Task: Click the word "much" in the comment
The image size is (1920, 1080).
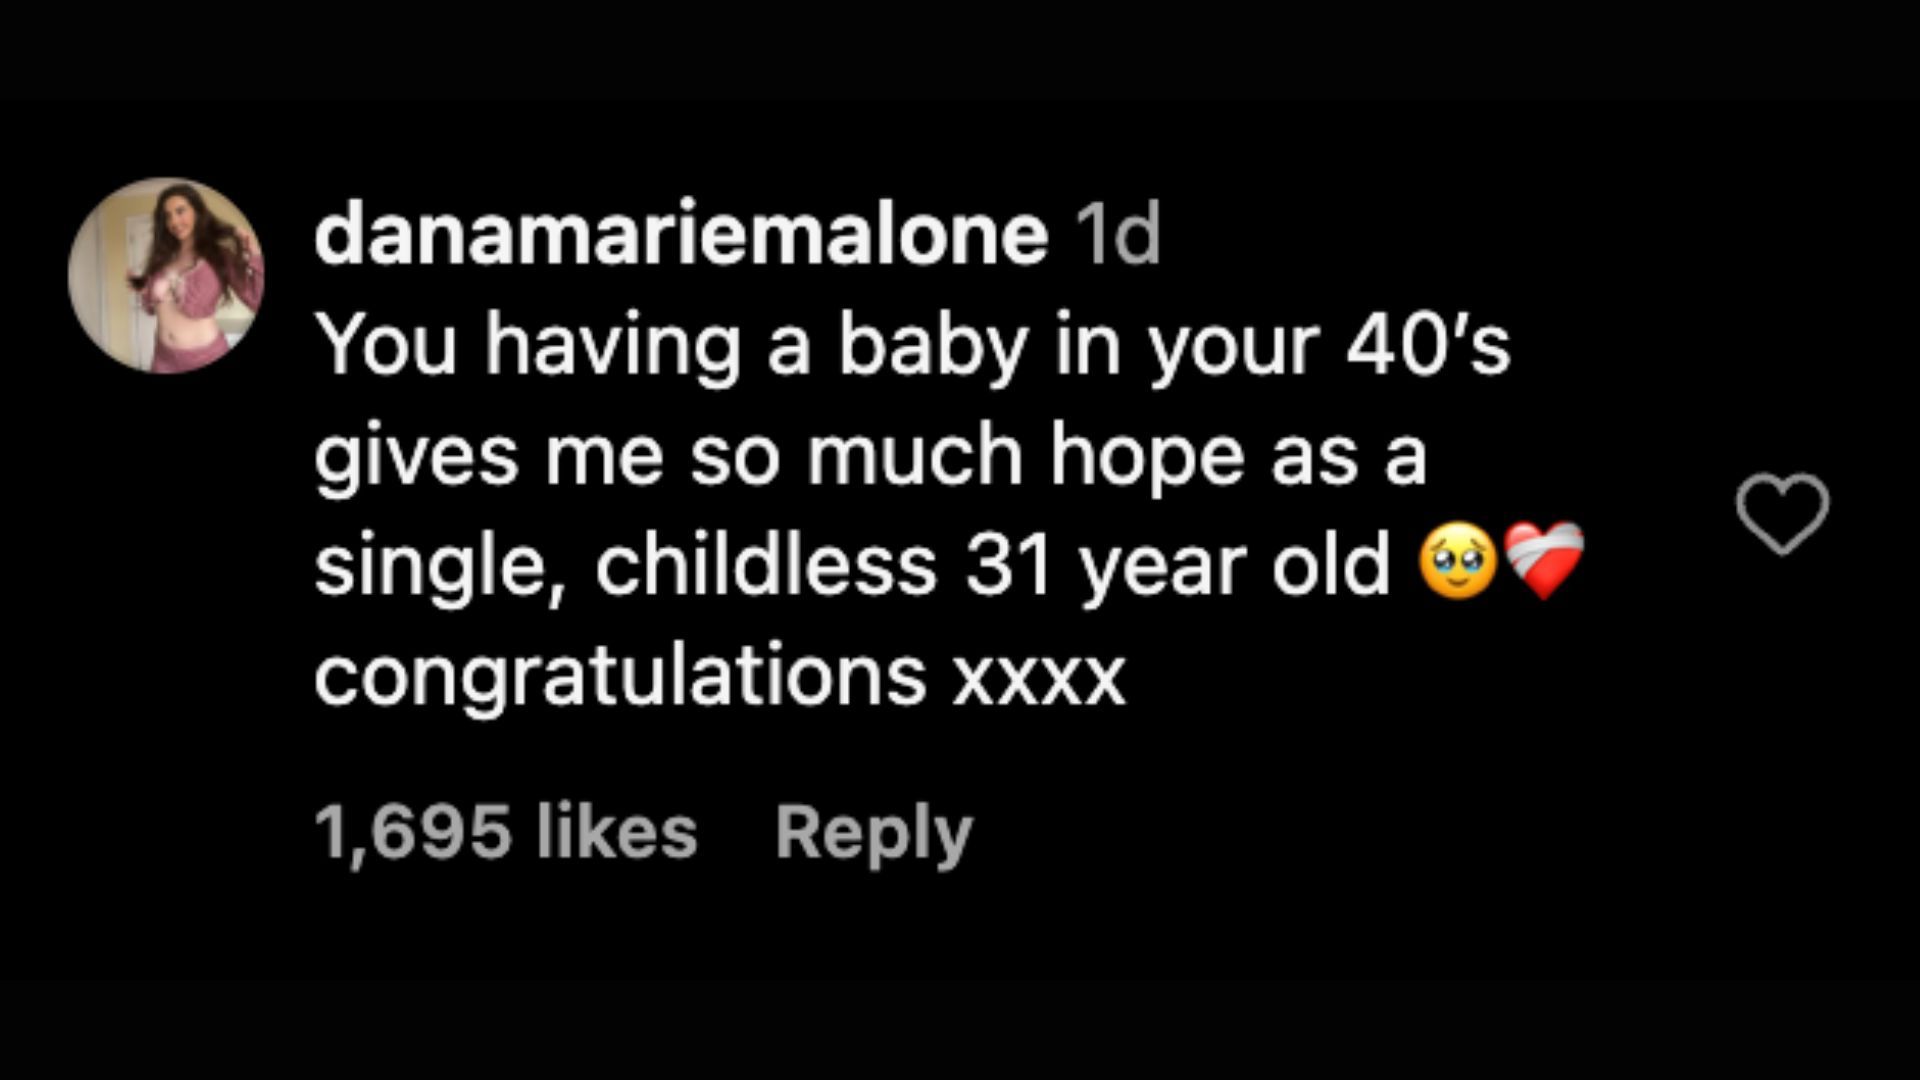Action: coord(914,456)
